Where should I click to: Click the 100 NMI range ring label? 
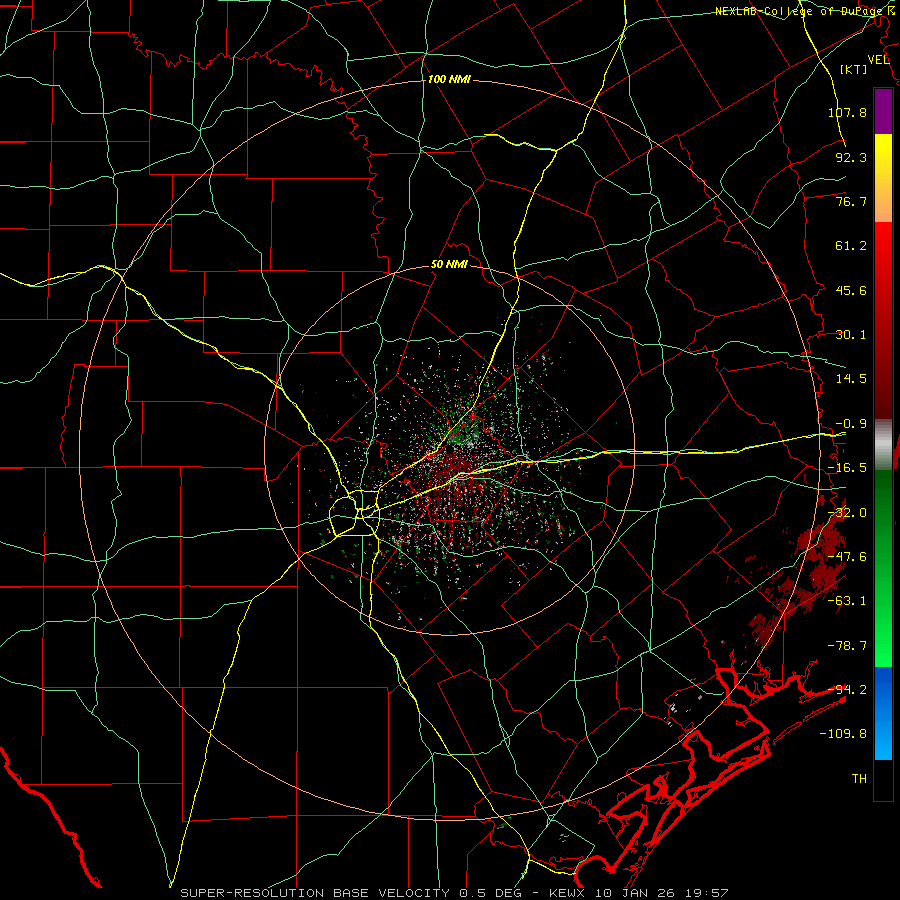pyautogui.click(x=449, y=79)
